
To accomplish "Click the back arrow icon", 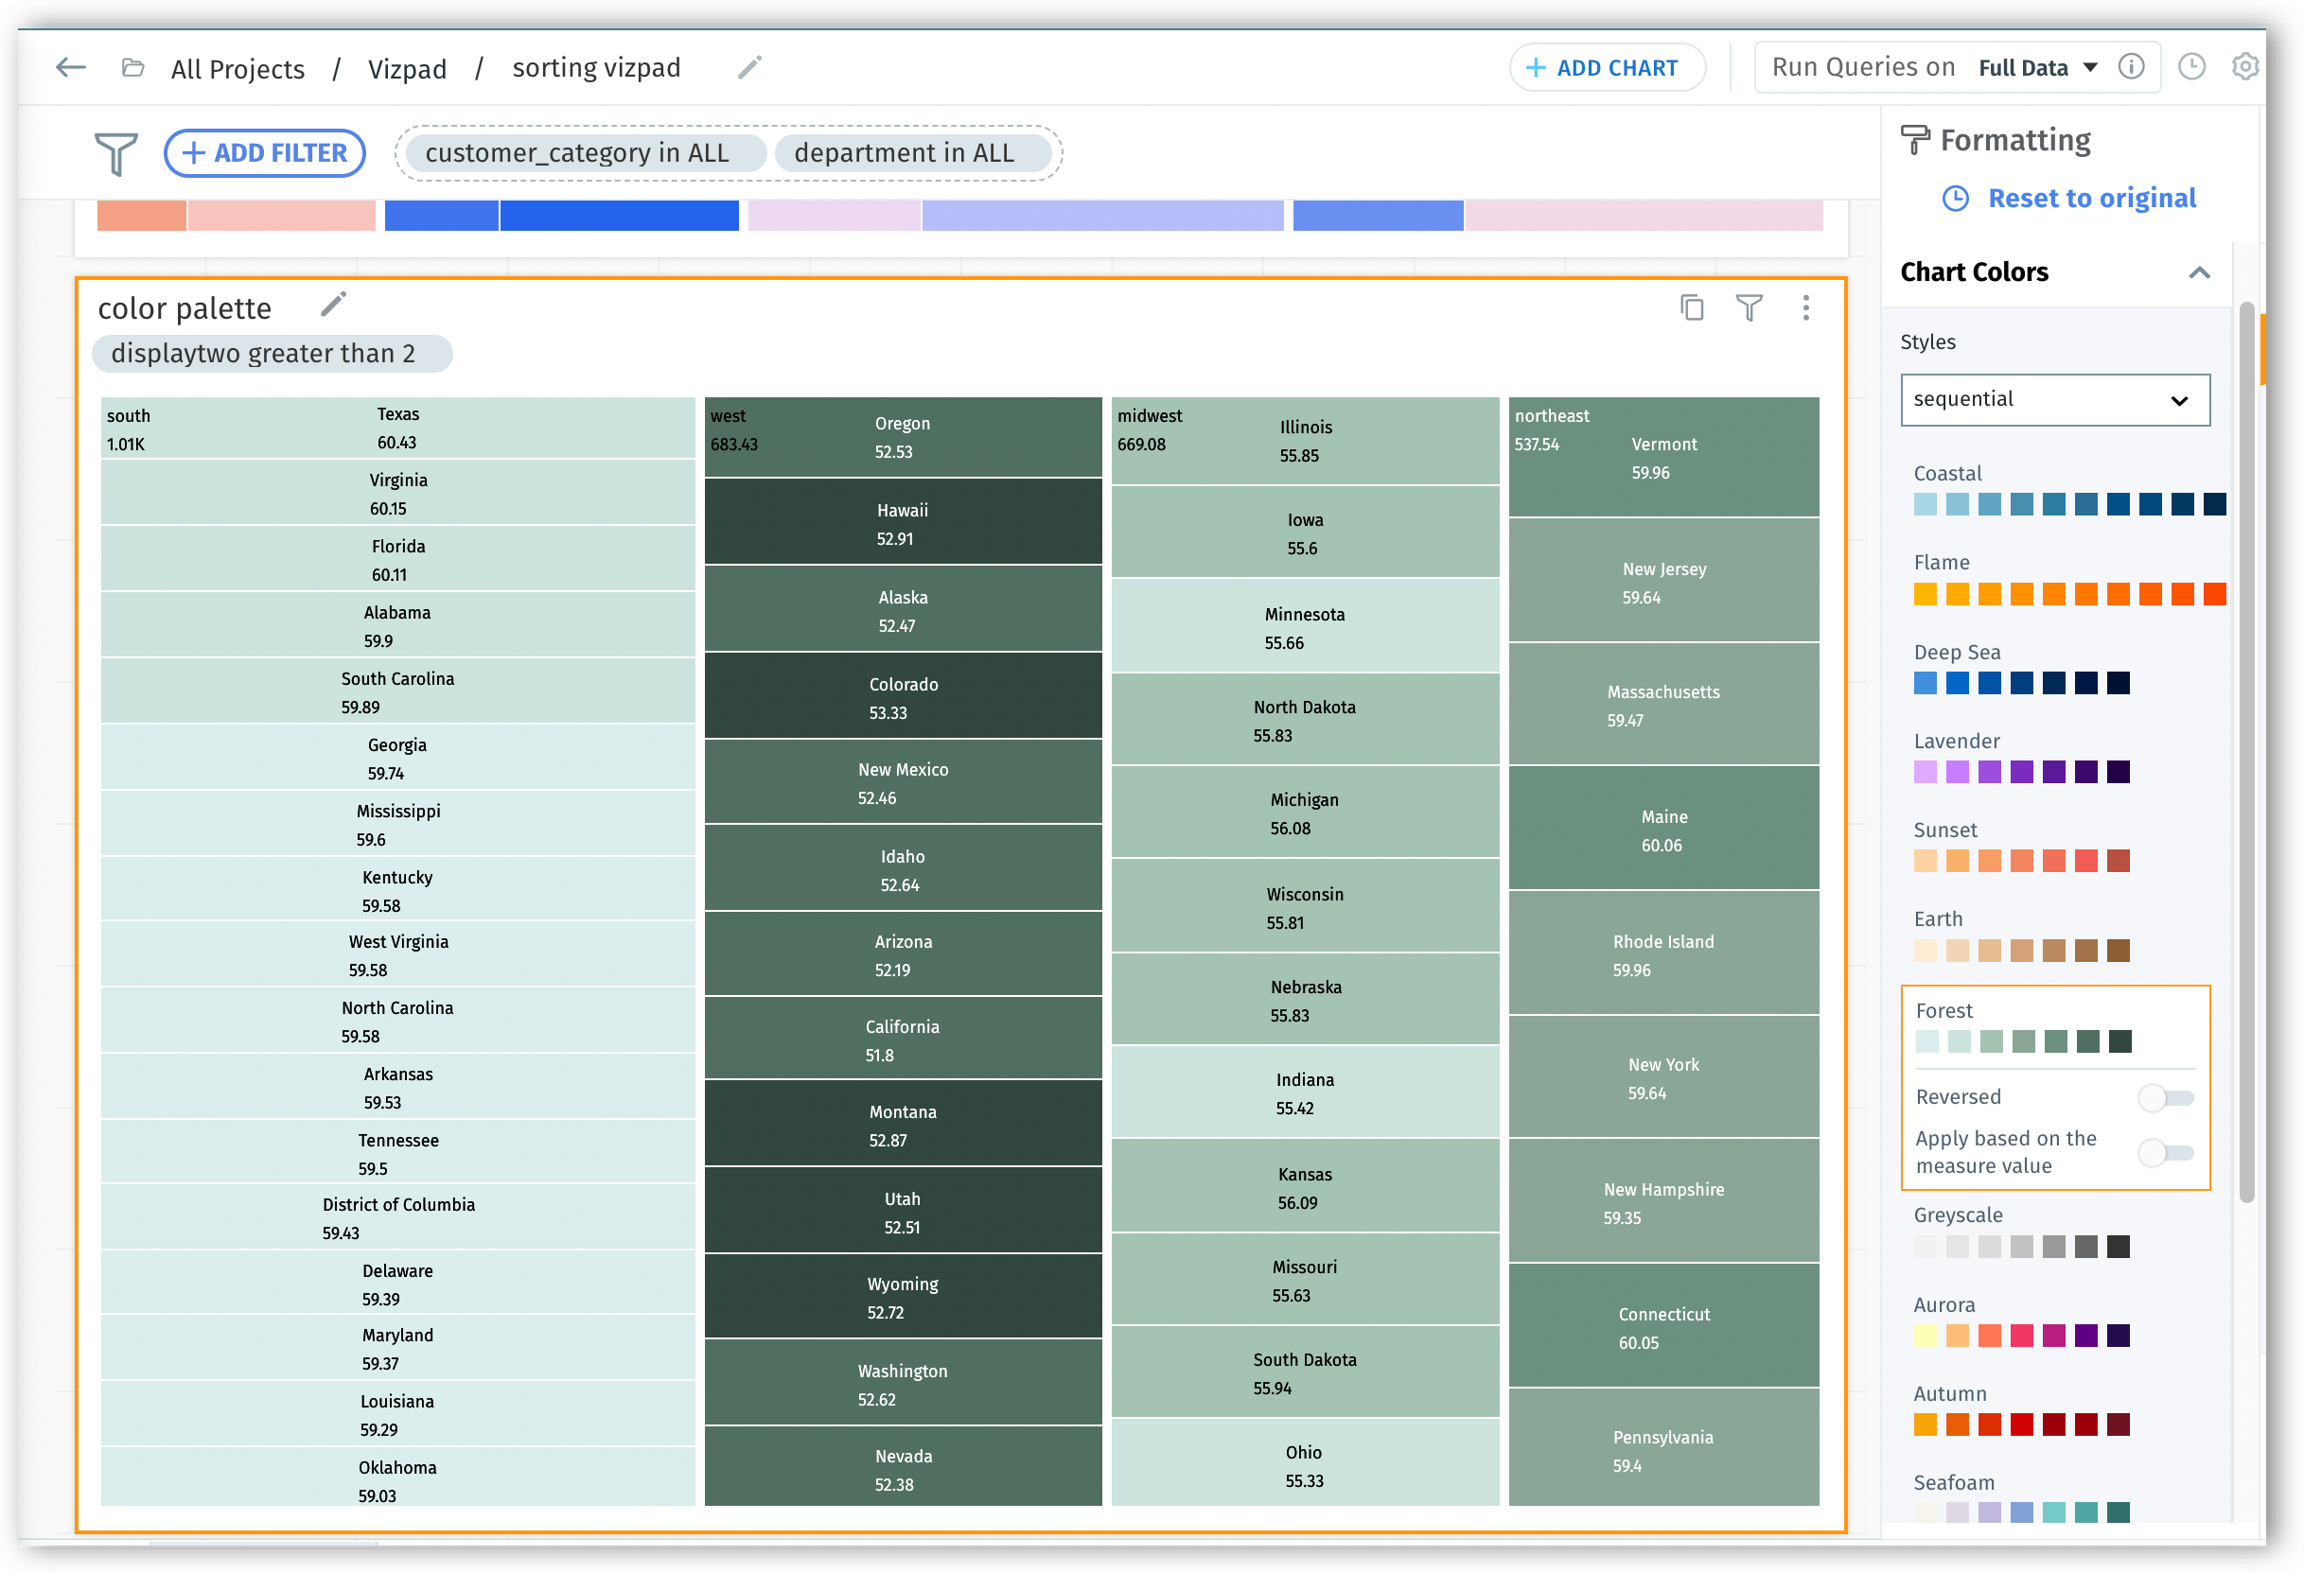I will click(70, 68).
